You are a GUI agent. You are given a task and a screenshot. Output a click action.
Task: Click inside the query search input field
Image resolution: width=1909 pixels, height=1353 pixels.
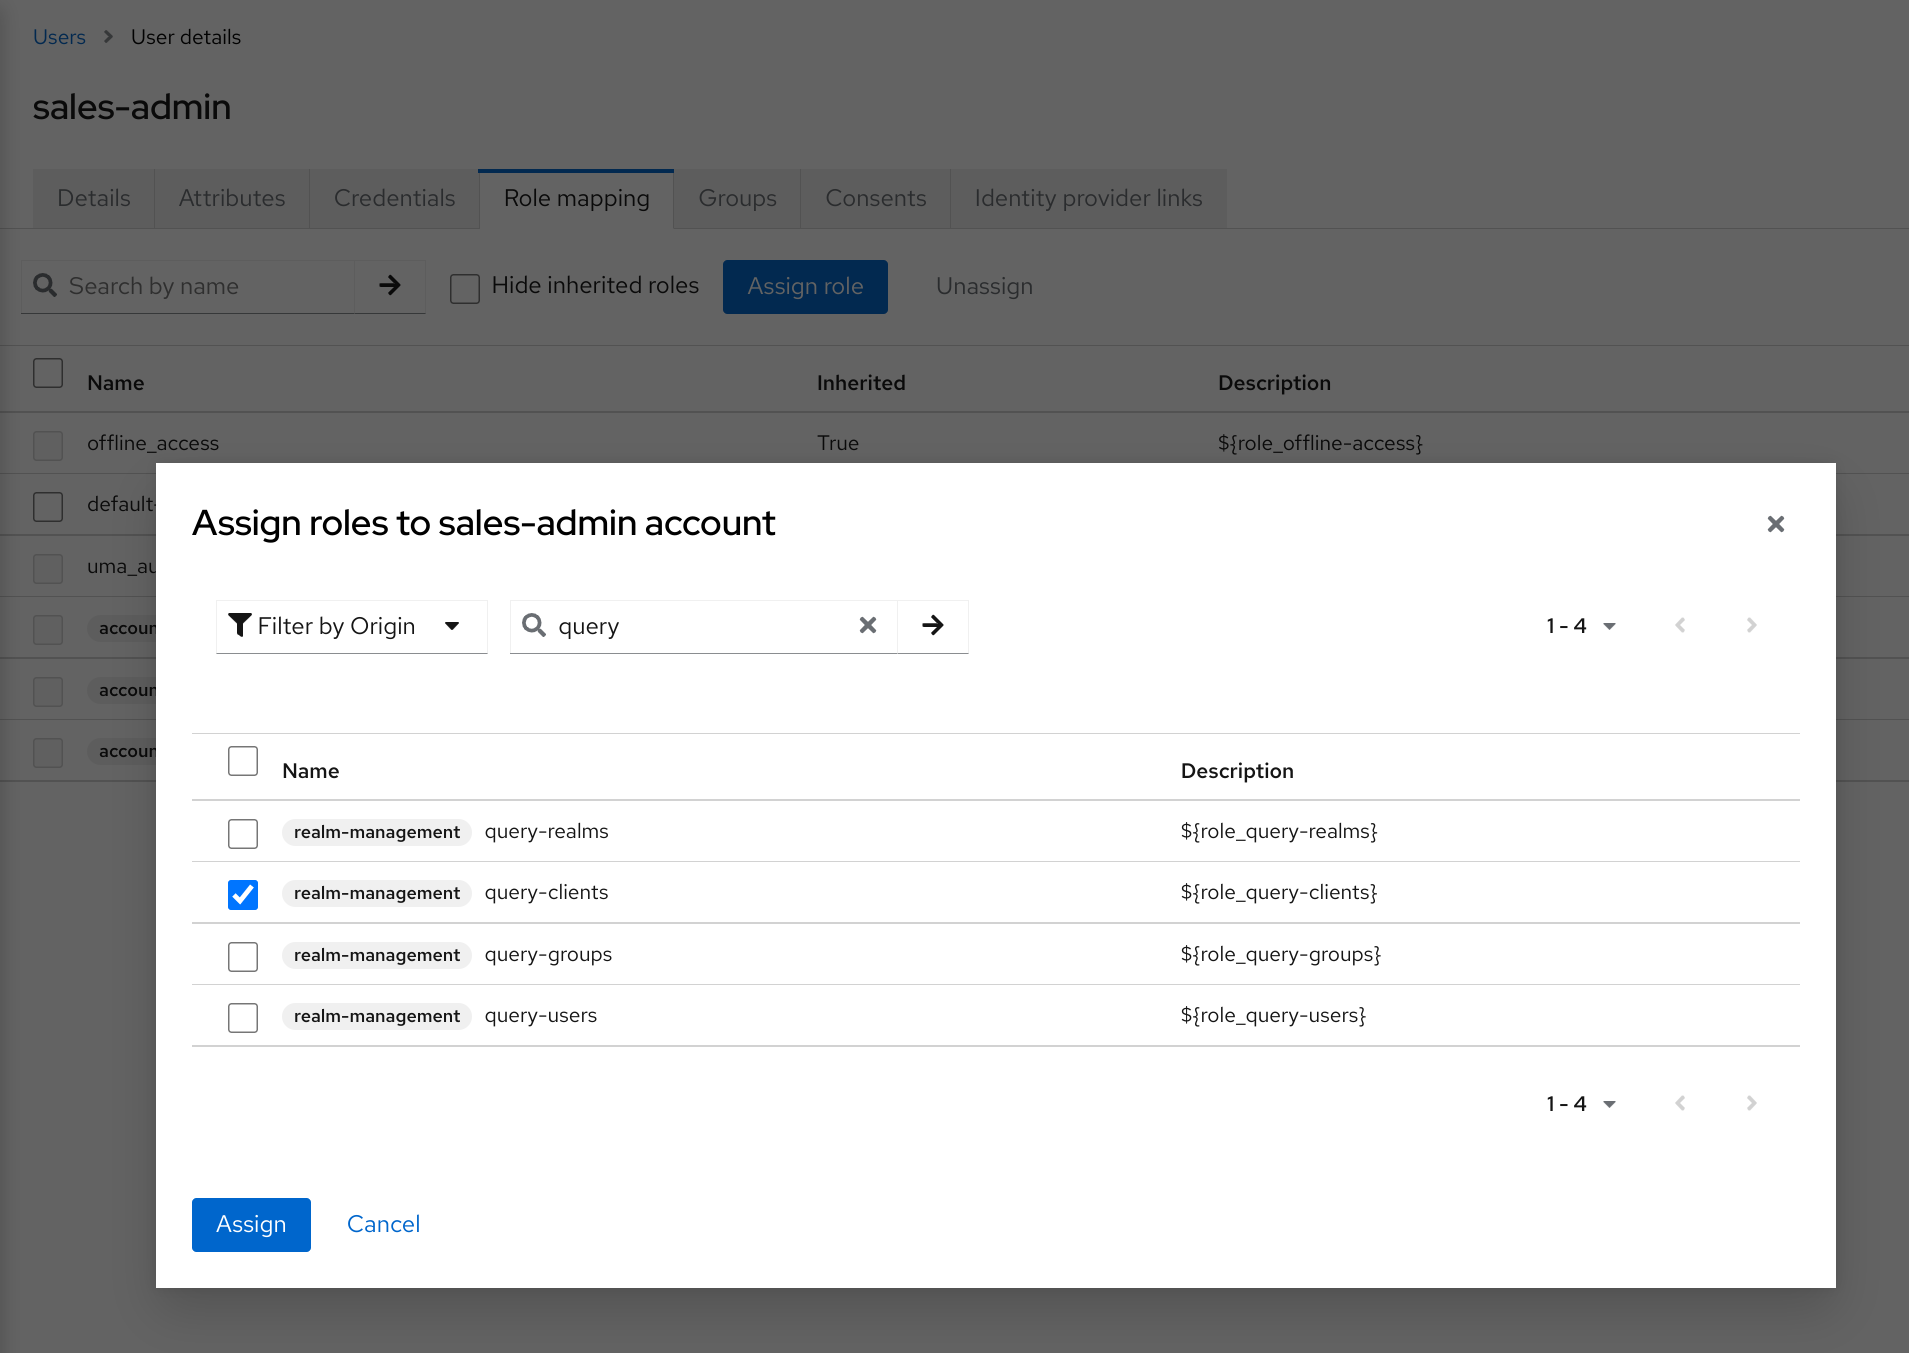pos(690,625)
